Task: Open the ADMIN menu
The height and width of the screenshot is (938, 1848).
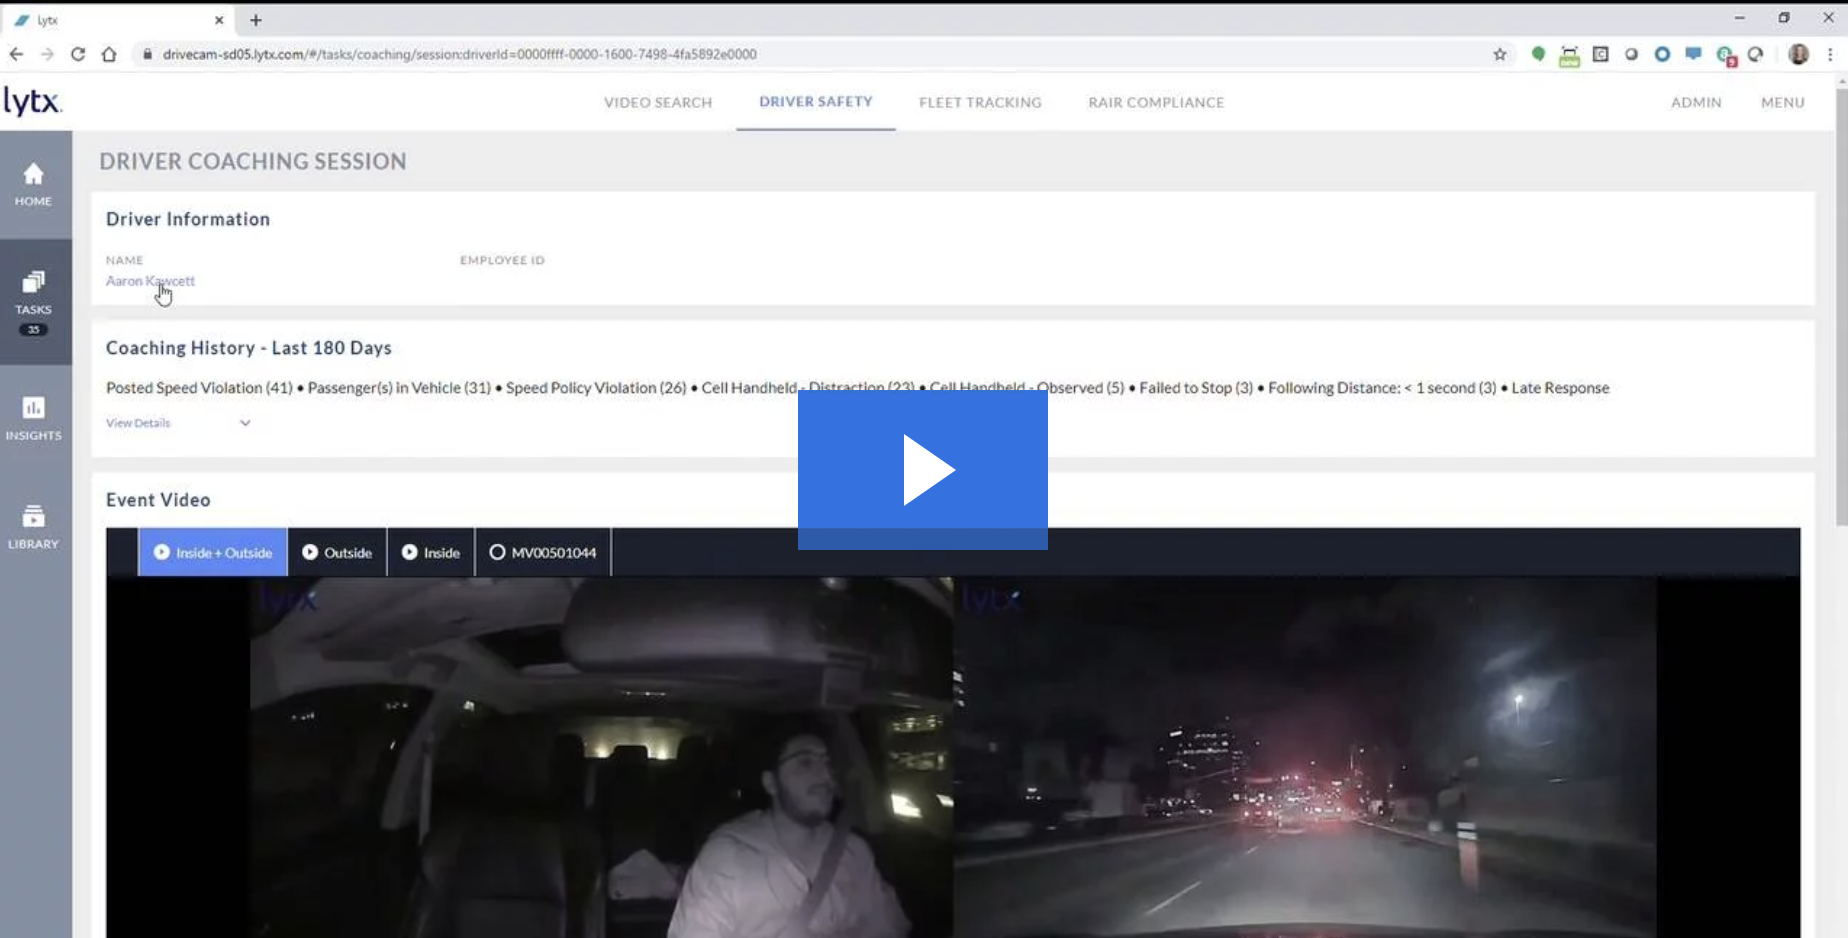Action: coord(1696,102)
